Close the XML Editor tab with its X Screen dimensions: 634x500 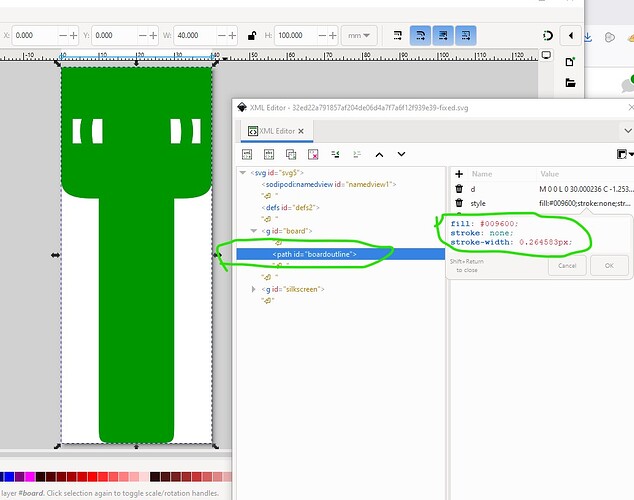[x=301, y=131]
